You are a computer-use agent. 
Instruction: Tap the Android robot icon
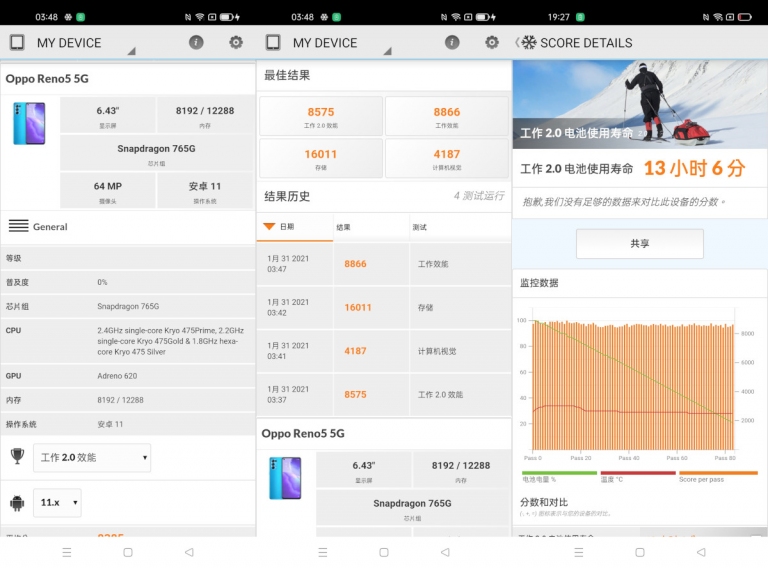17,502
